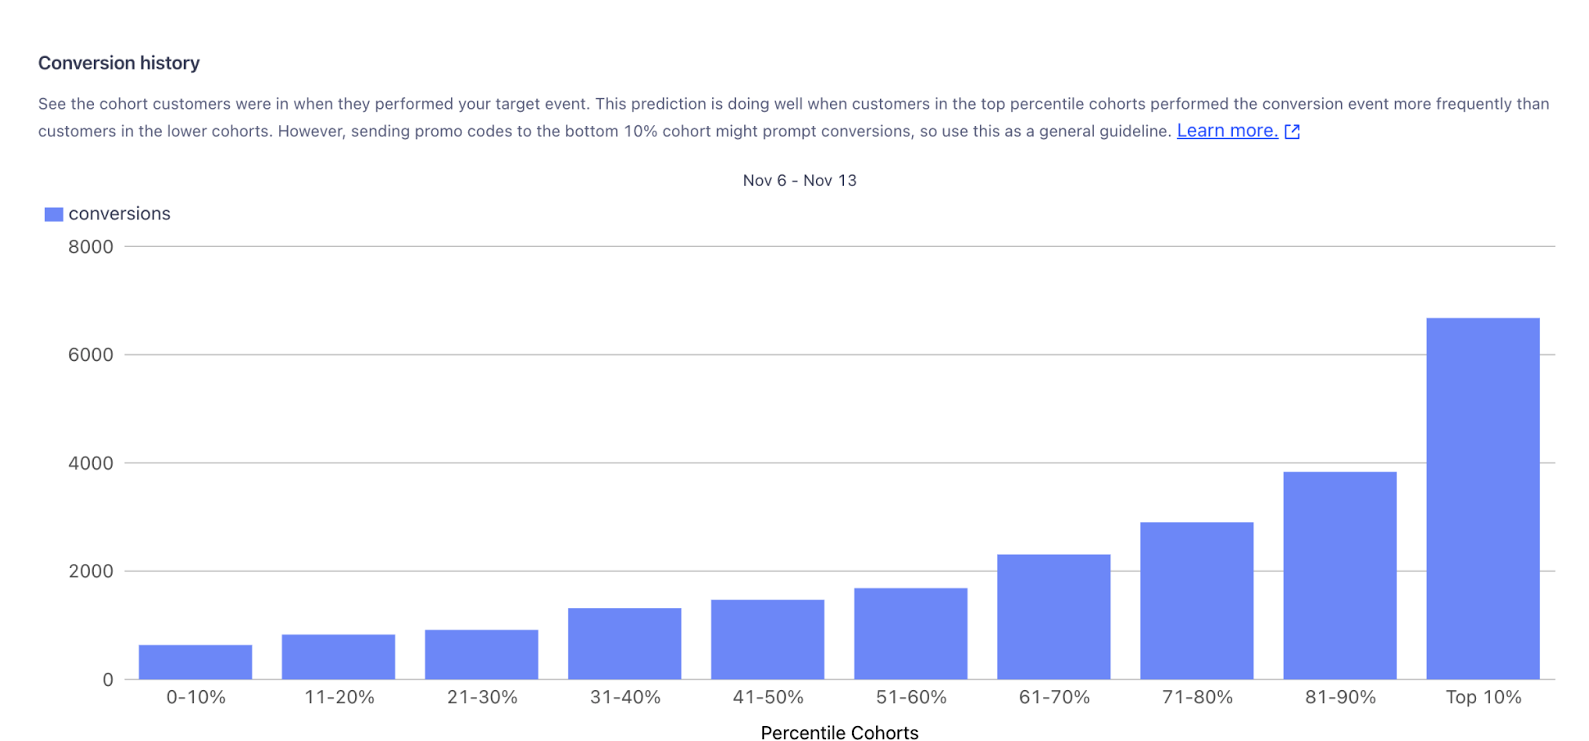Select the Top 10% cohort bar

pos(1482,498)
